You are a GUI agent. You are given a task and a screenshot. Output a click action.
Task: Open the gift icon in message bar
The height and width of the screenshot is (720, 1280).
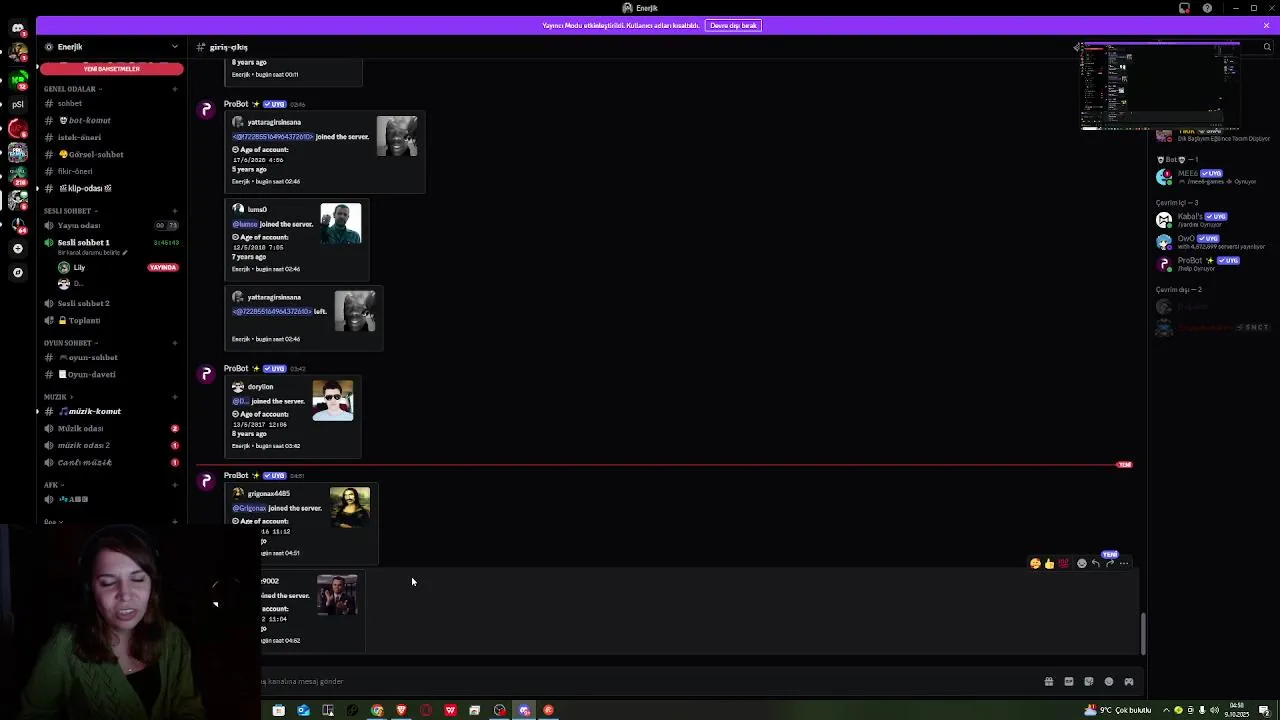pos(1049,682)
